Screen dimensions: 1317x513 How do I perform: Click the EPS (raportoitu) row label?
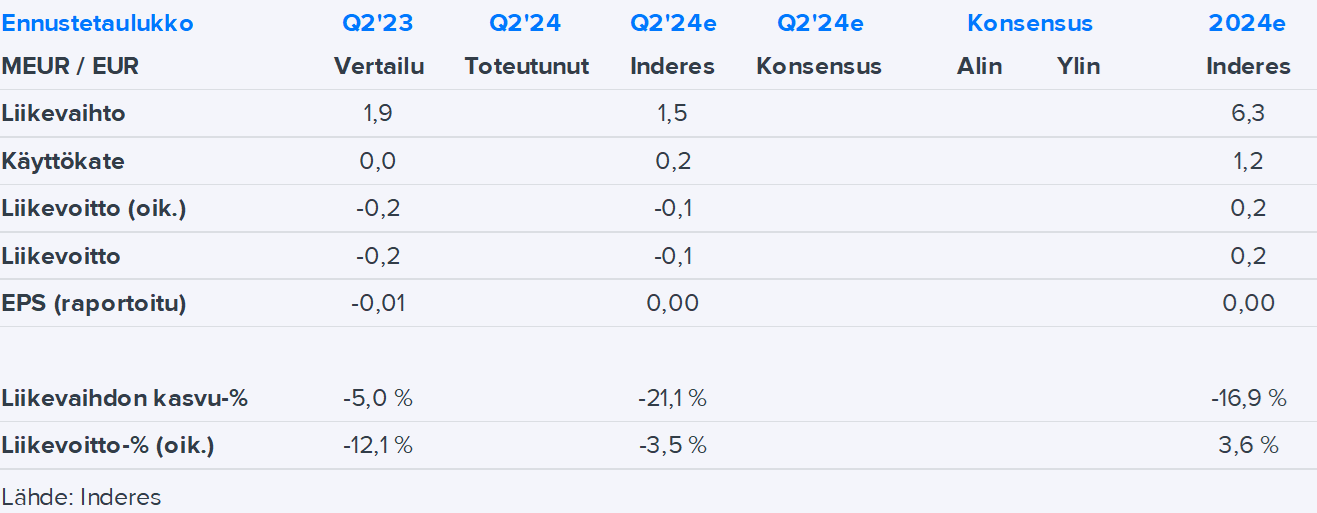coord(94,303)
